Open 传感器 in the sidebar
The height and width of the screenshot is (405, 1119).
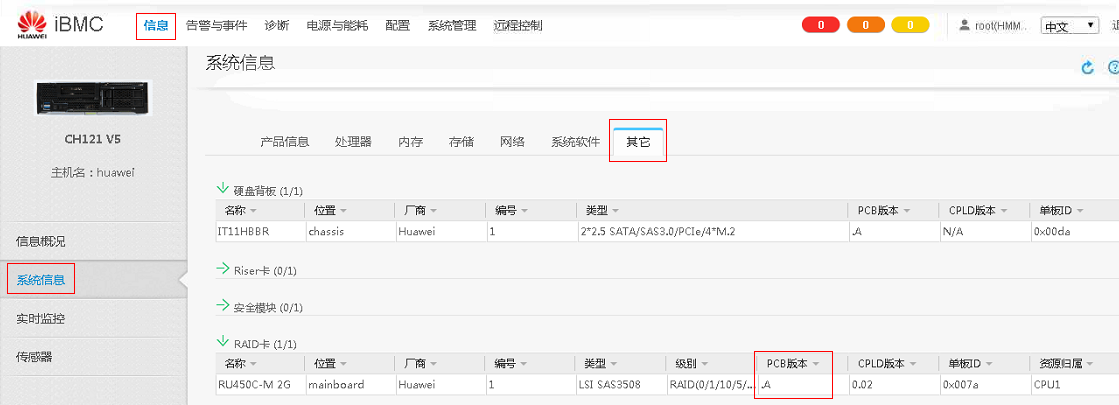click(34, 357)
